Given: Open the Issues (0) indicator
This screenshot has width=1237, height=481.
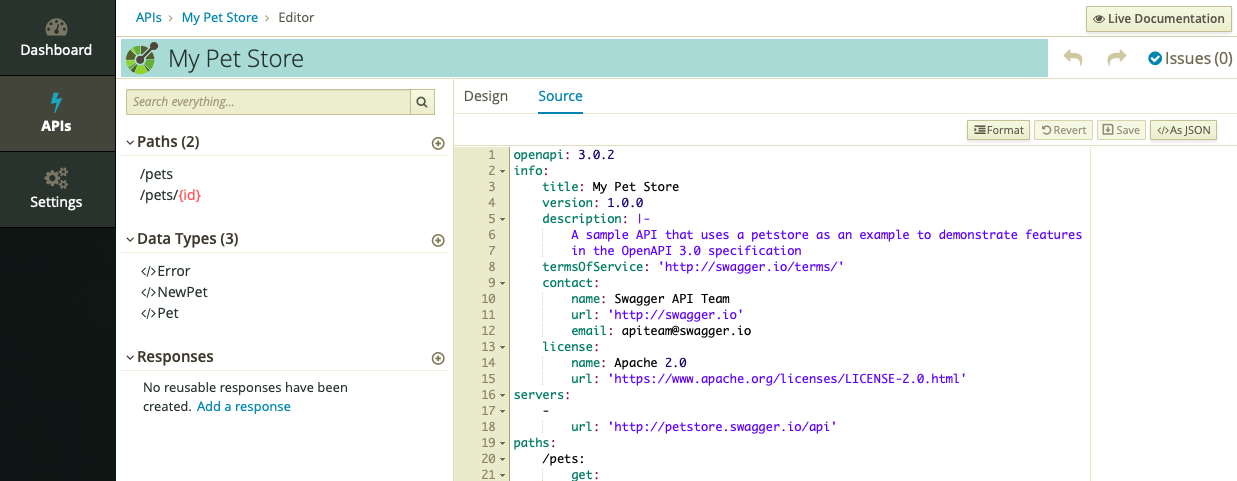Looking at the screenshot, I should (x=1190, y=58).
